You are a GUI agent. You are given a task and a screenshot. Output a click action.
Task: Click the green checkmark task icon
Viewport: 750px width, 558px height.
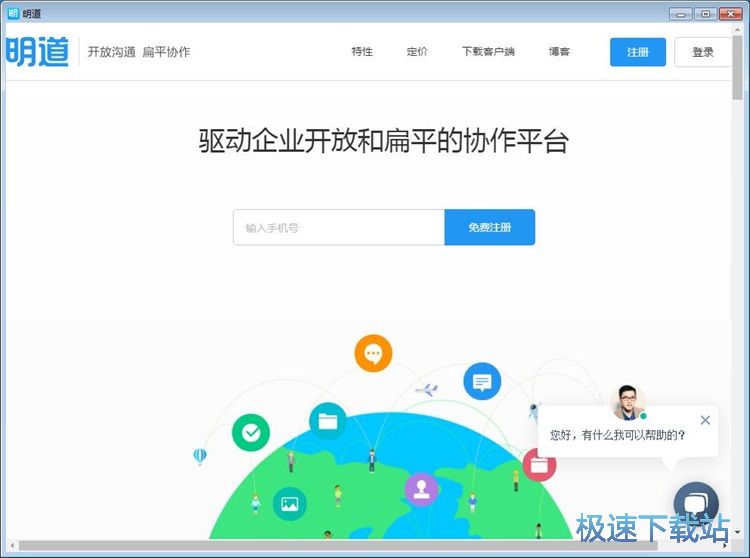[x=251, y=433]
